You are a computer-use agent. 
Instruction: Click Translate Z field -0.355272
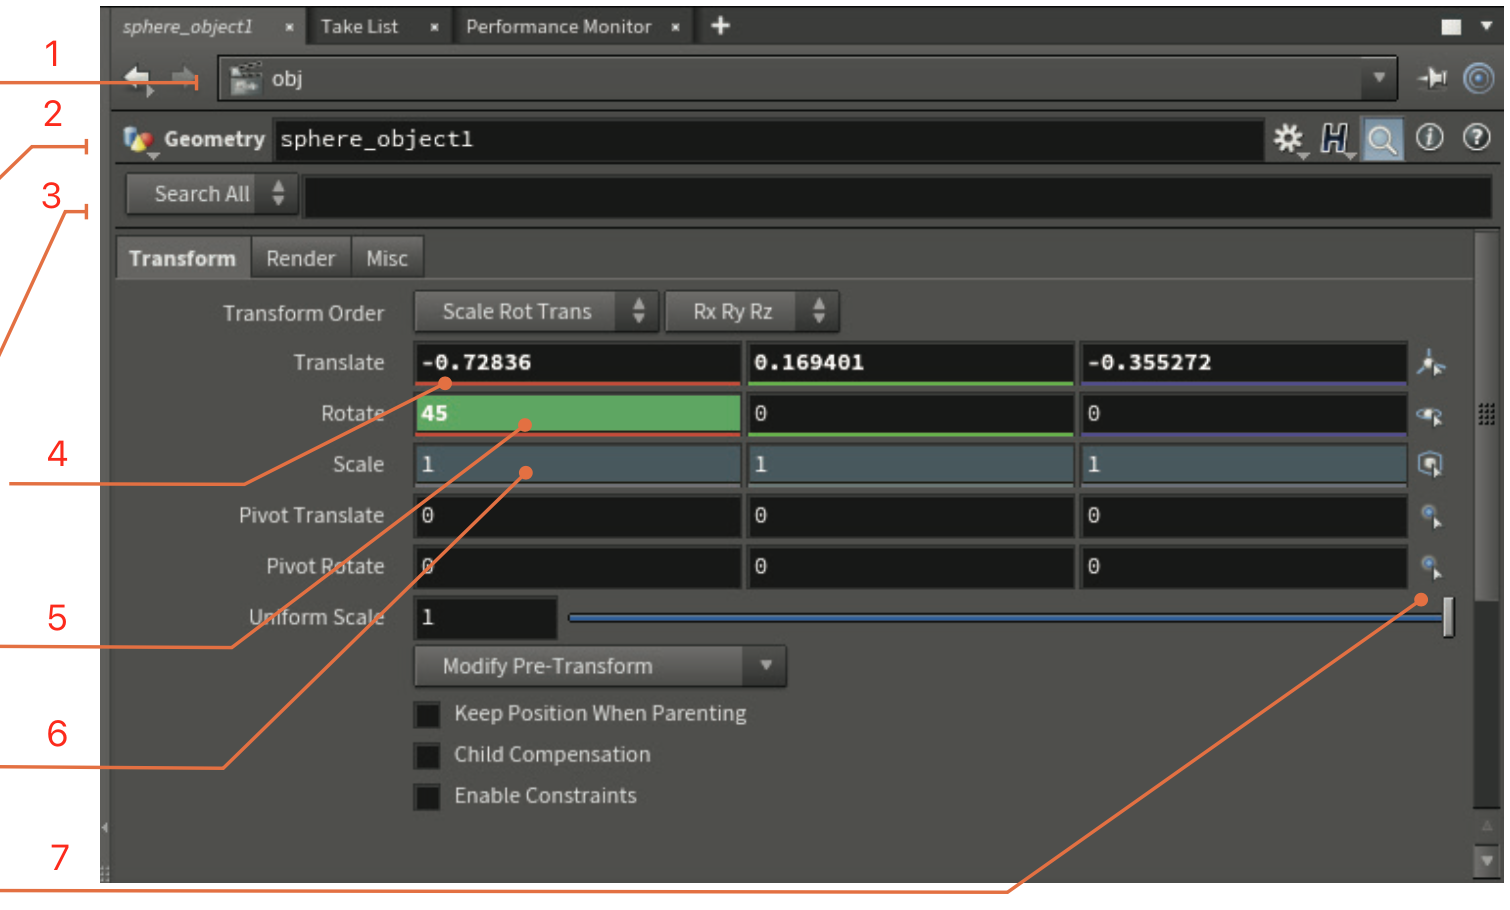pos(1244,363)
